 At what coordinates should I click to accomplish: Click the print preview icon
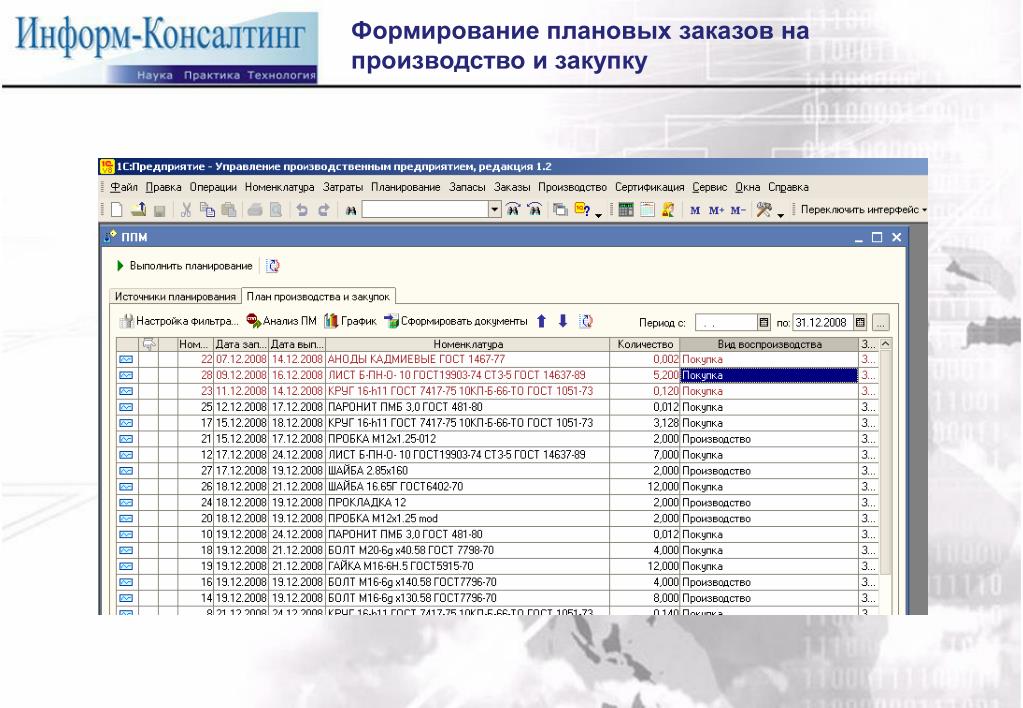pyautogui.click(x=276, y=209)
